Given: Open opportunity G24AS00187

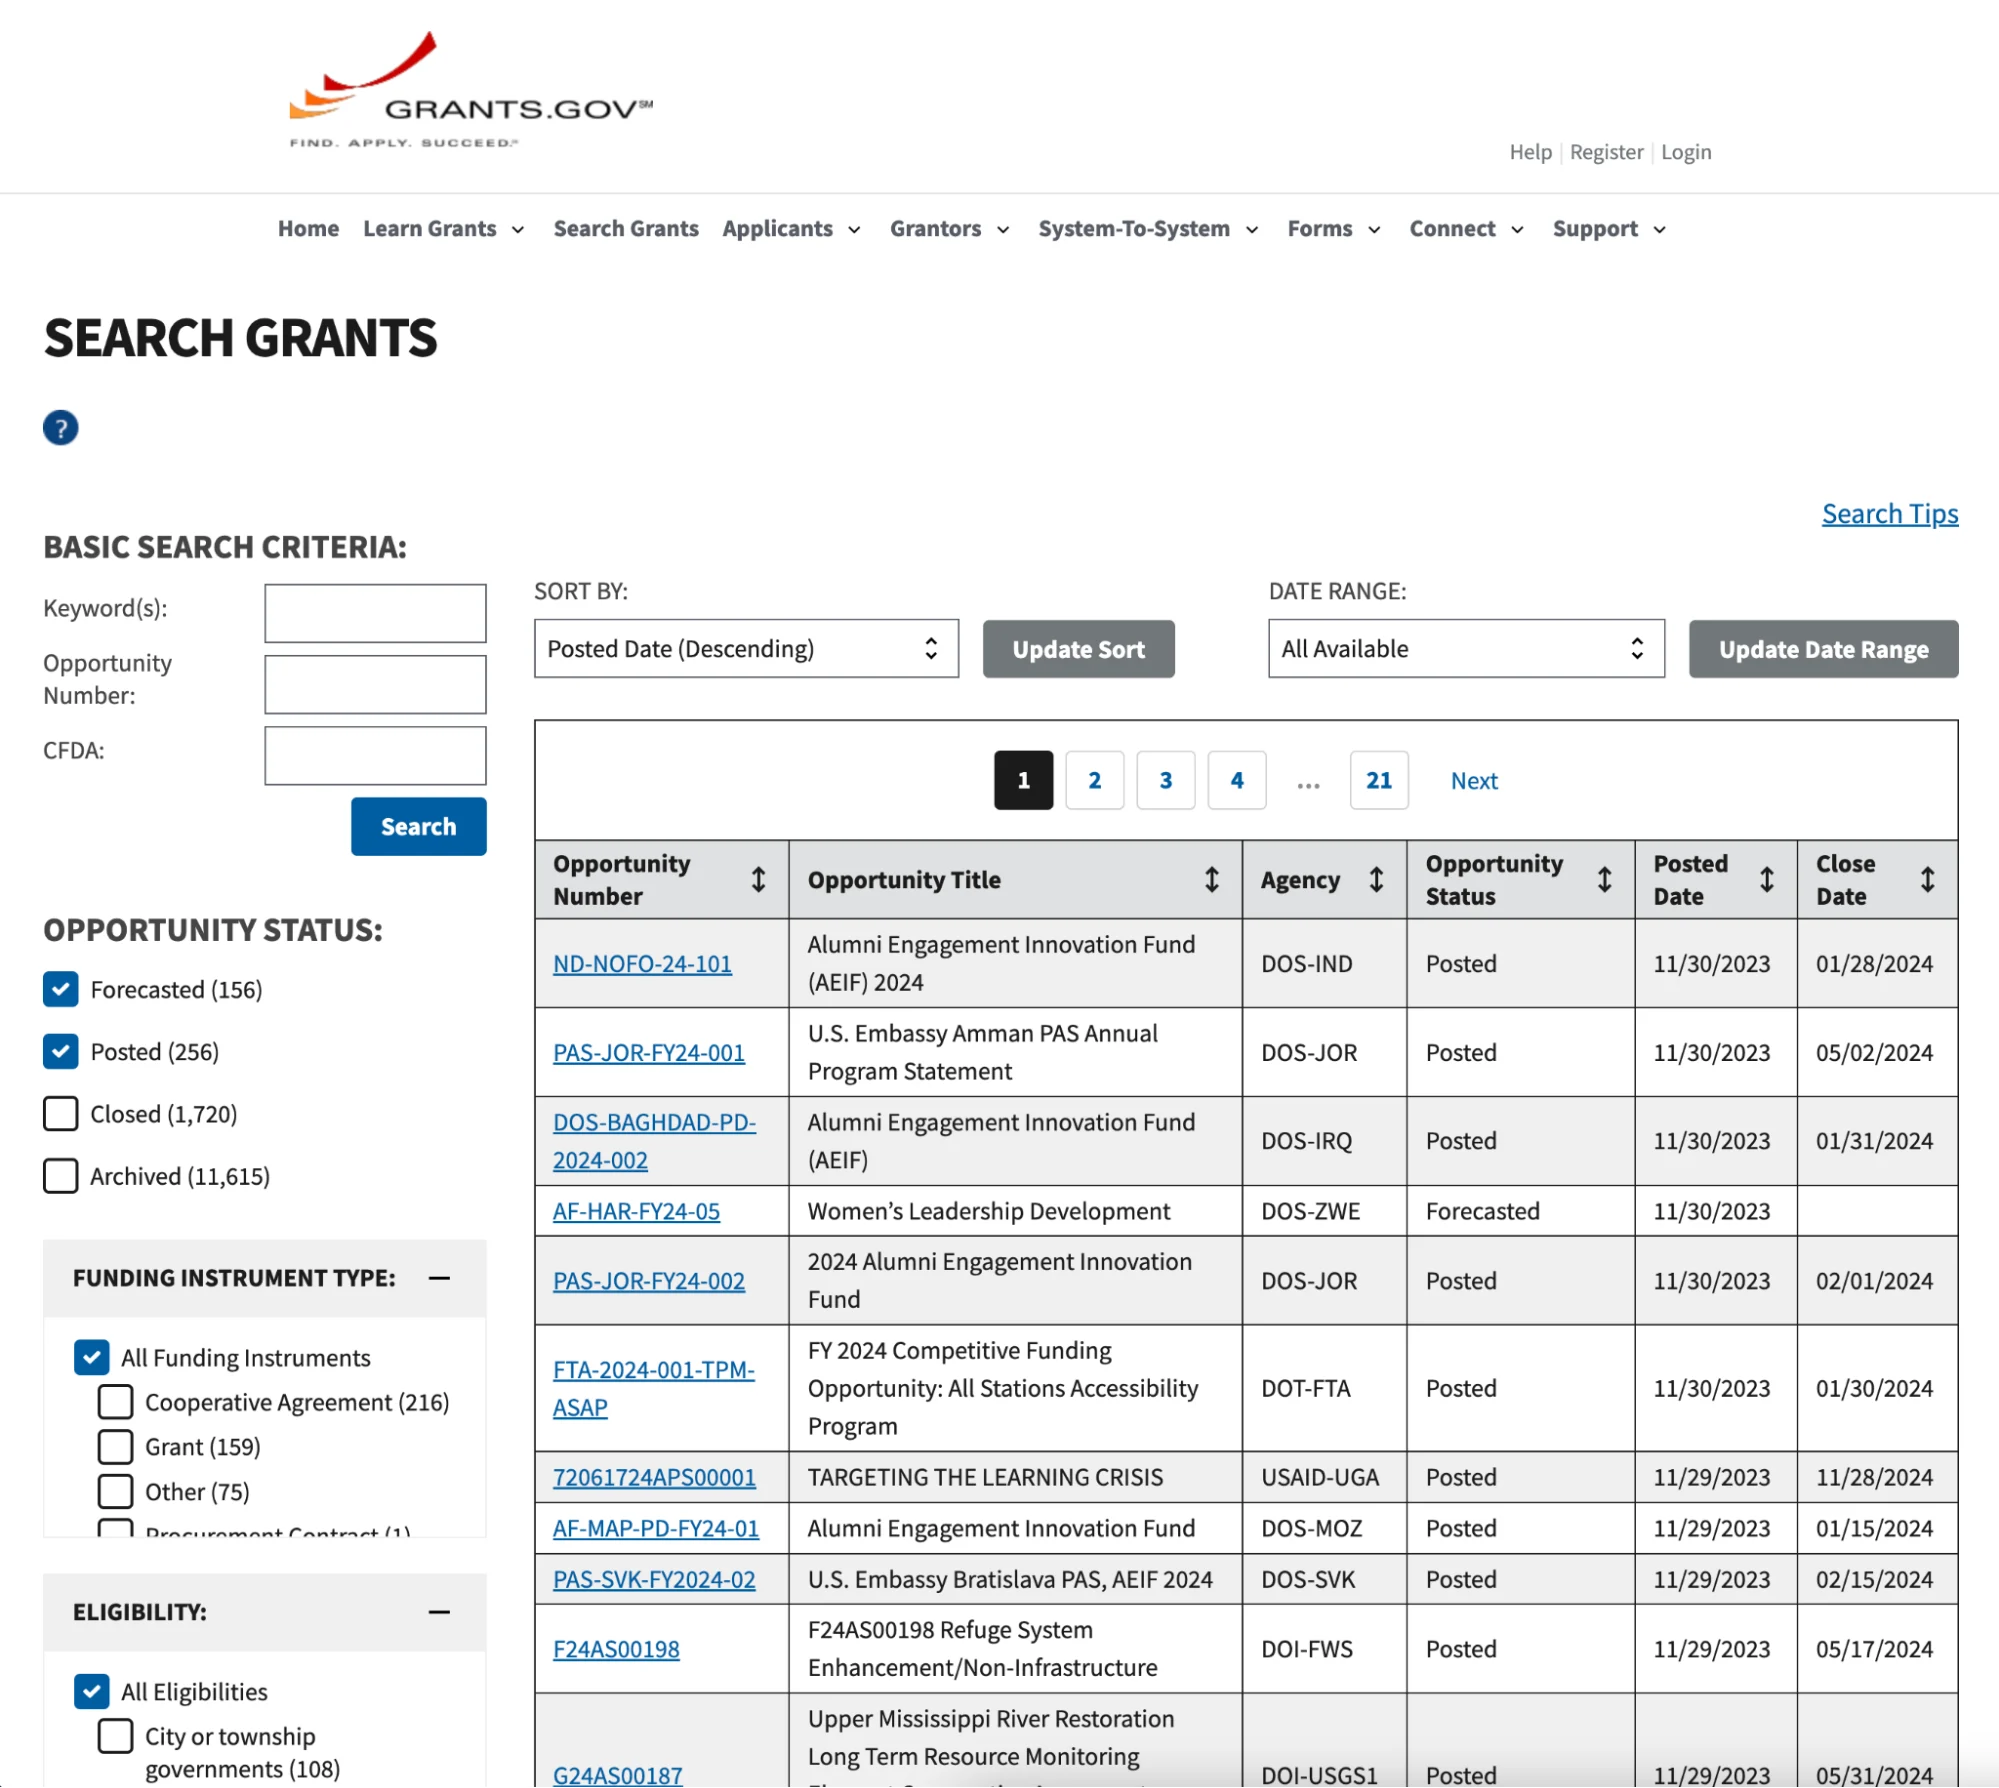Looking at the screenshot, I should pos(617,1775).
